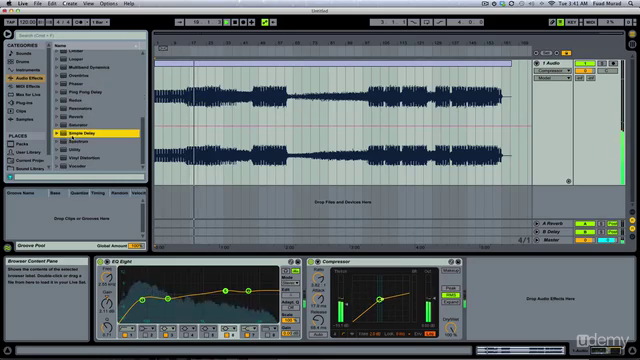Open the View menu
640x360 pixels.
pyautogui.click(x=88, y=3)
